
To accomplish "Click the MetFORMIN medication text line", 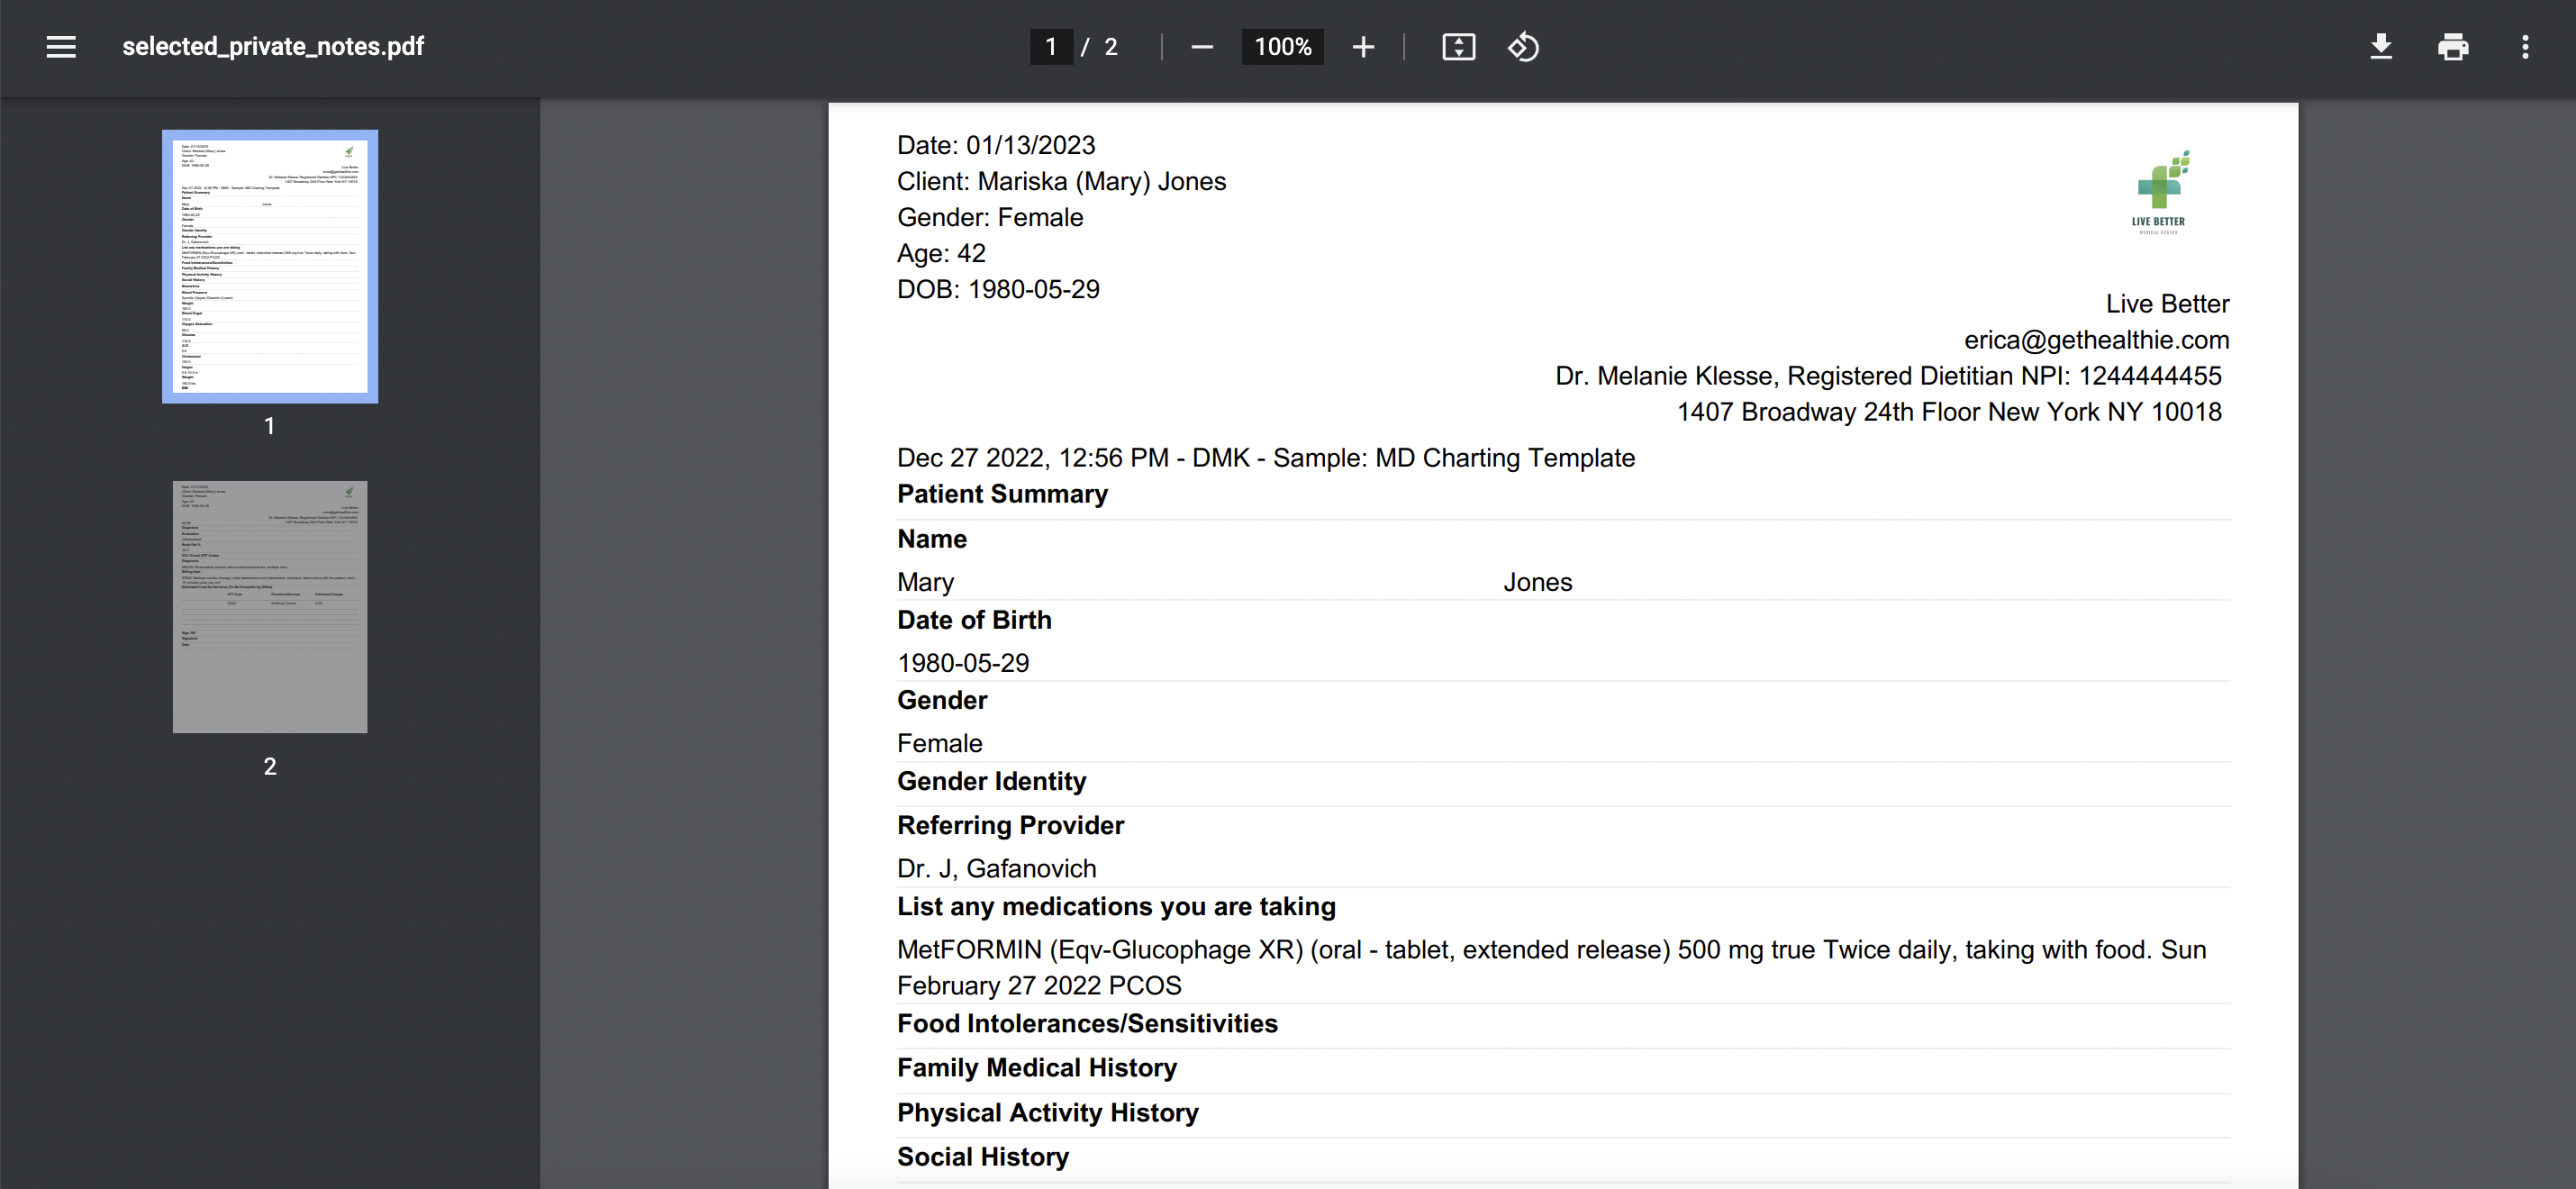I will [x=1551, y=949].
